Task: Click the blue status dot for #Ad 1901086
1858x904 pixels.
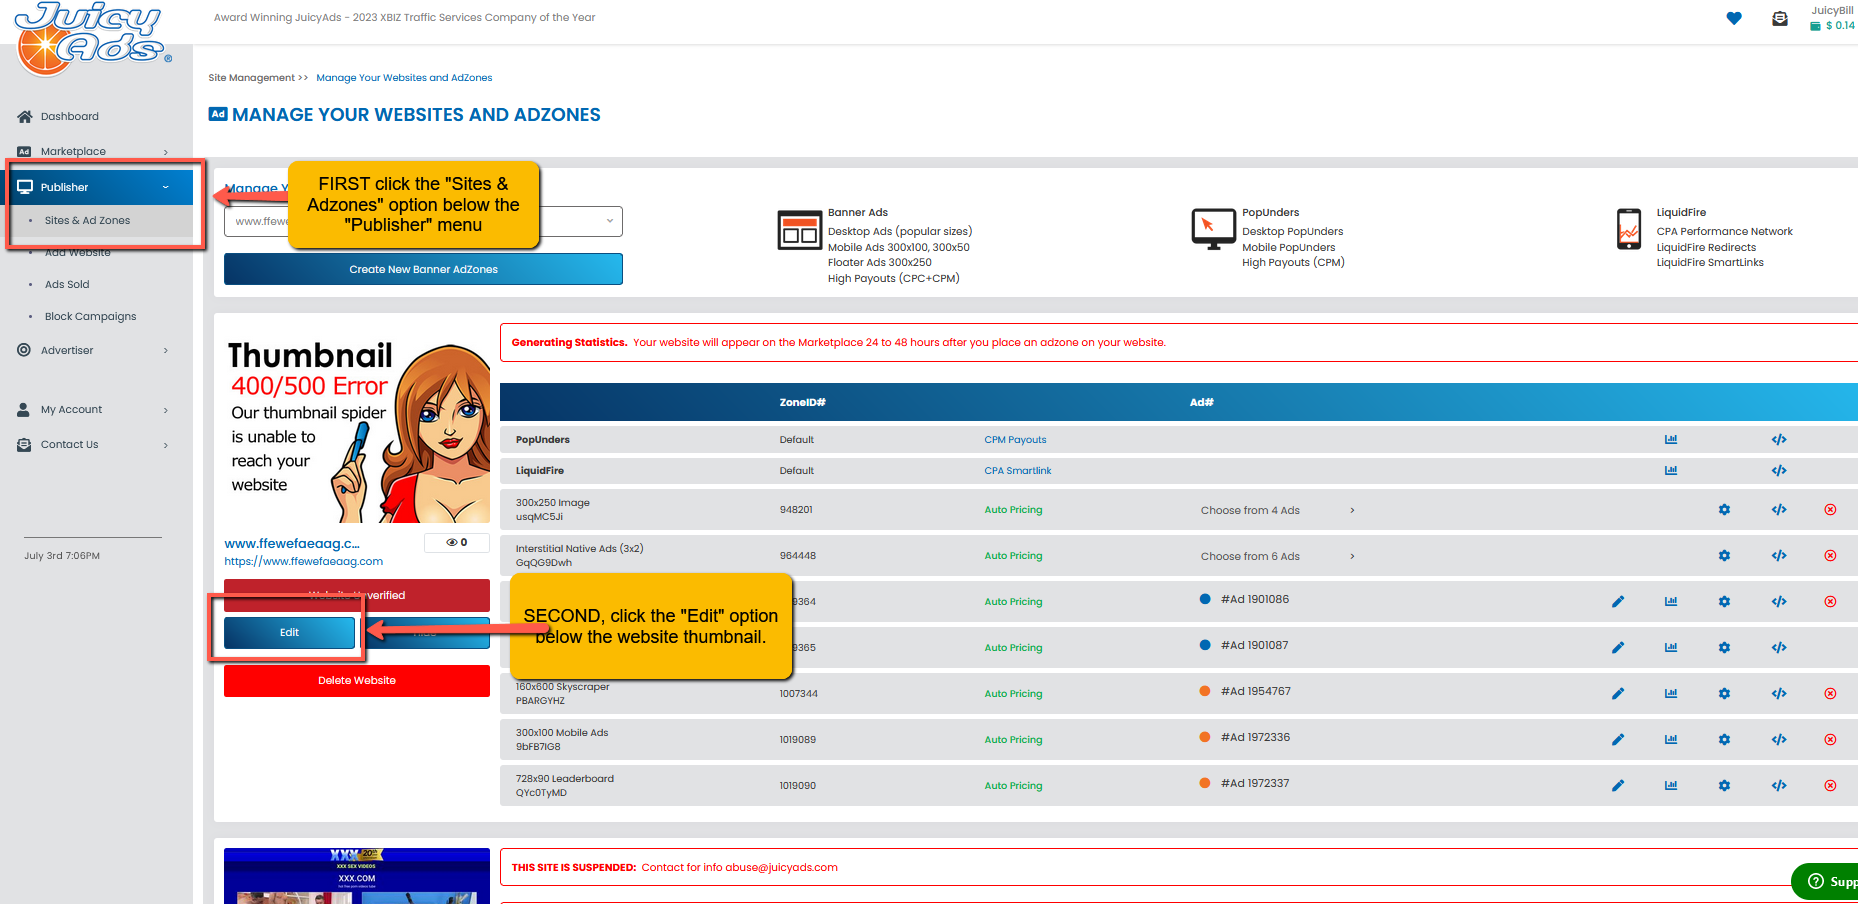Action: pyautogui.click(x=1205, y=599)
